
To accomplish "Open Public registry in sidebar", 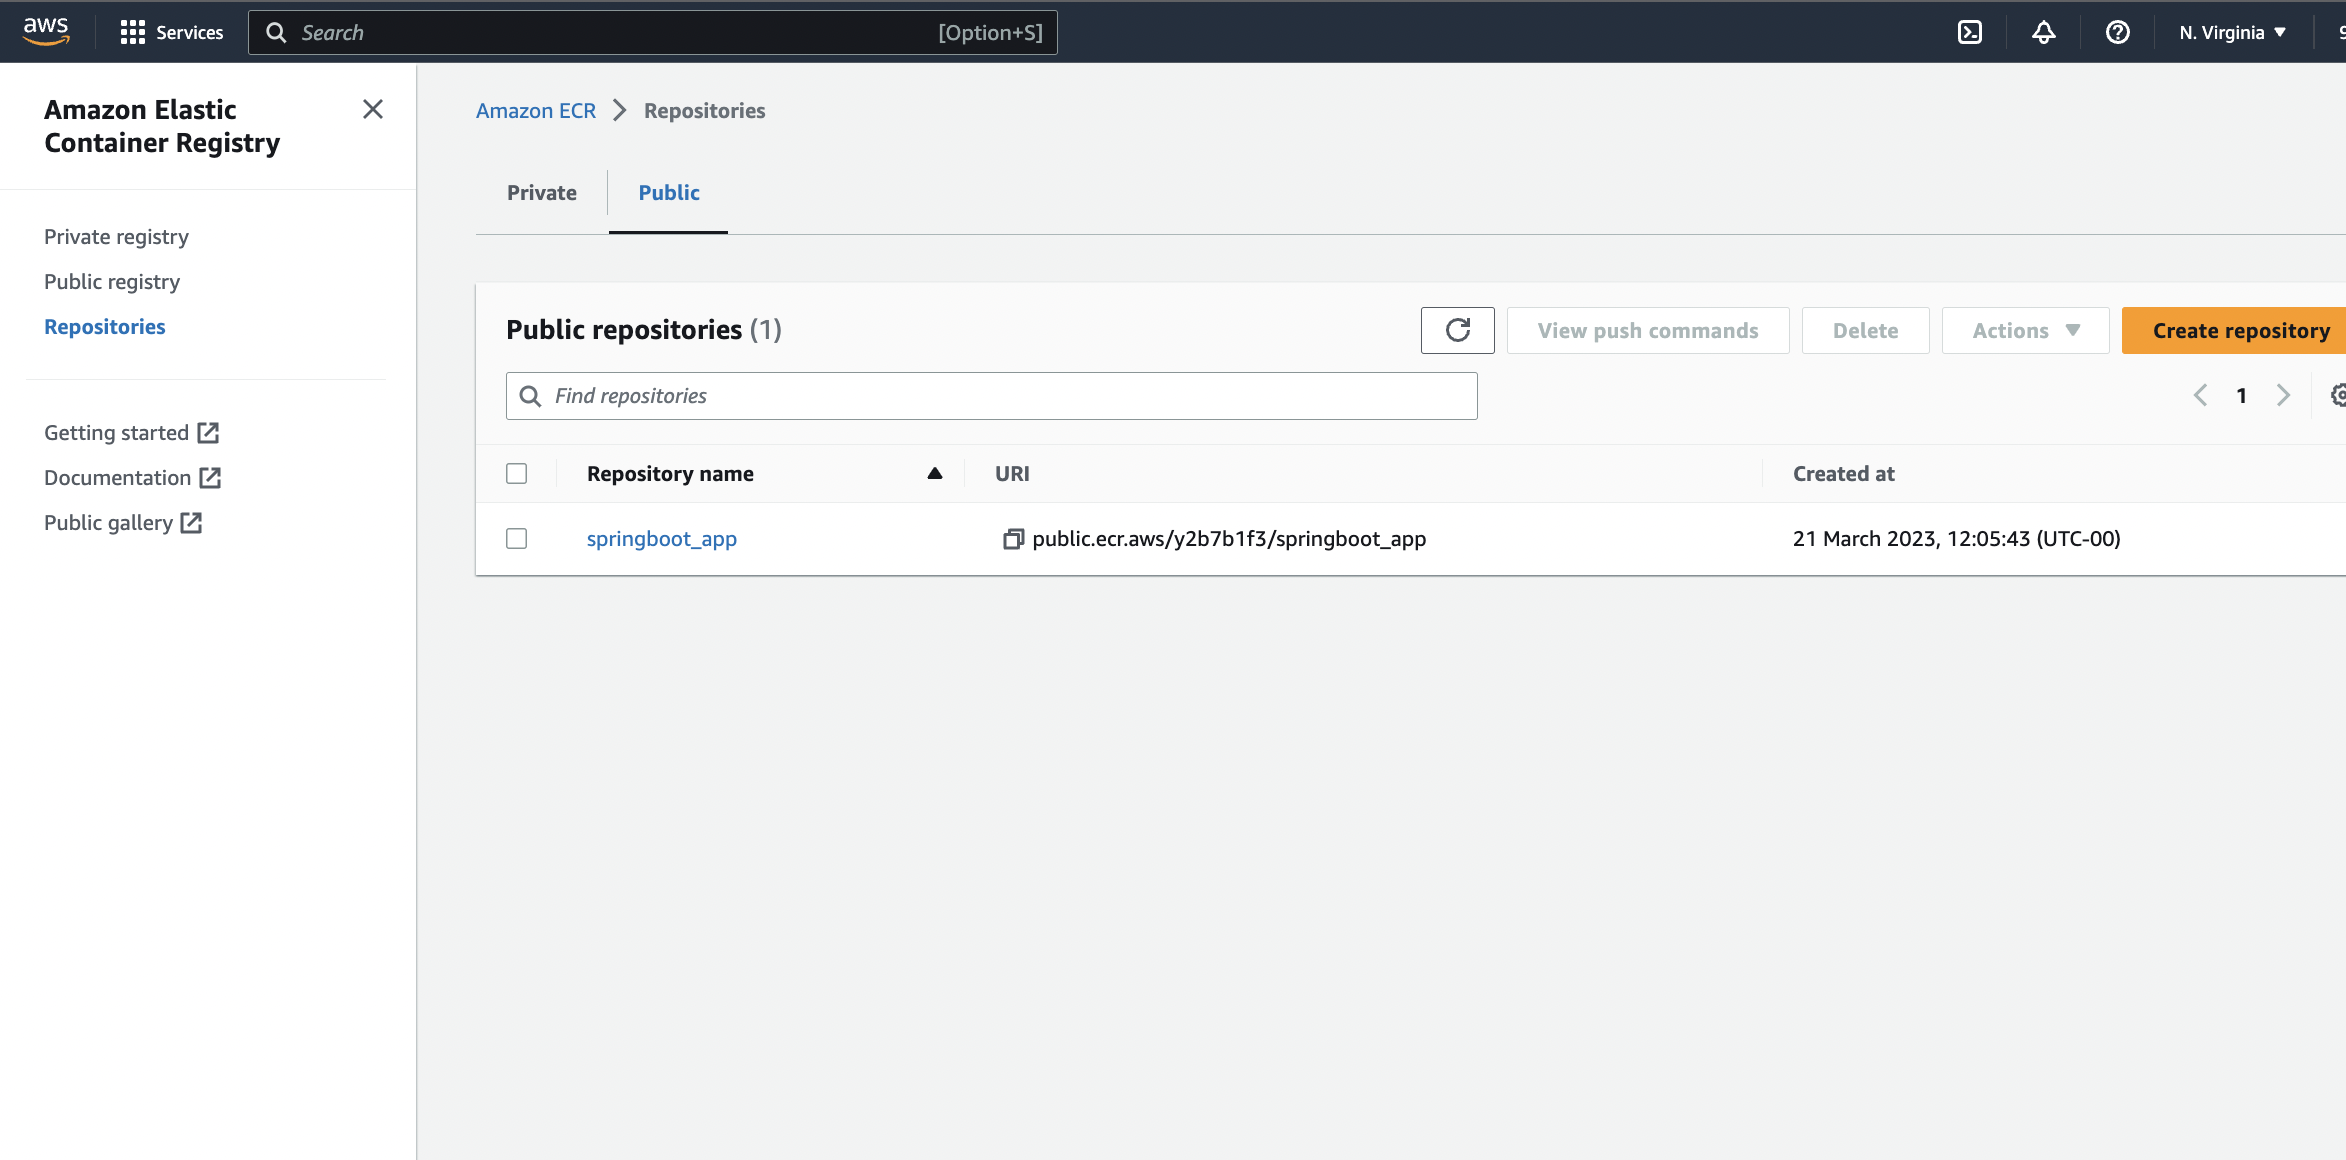I will [x=112, y=282].
